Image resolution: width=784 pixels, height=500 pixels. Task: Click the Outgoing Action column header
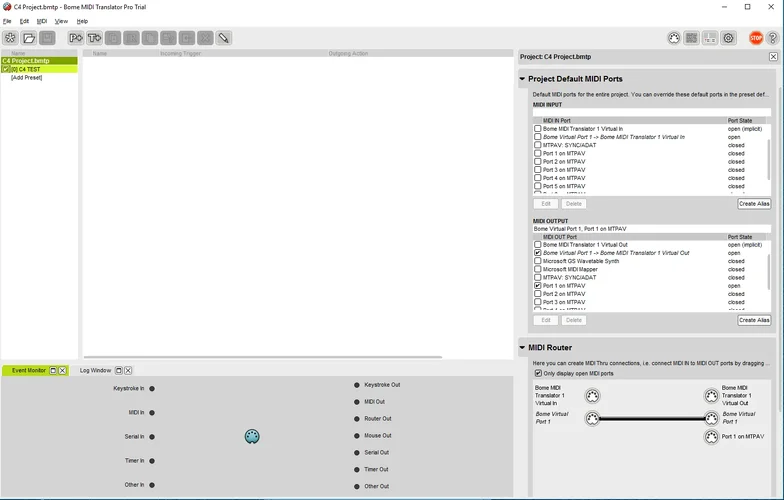(x=348, y=53)
